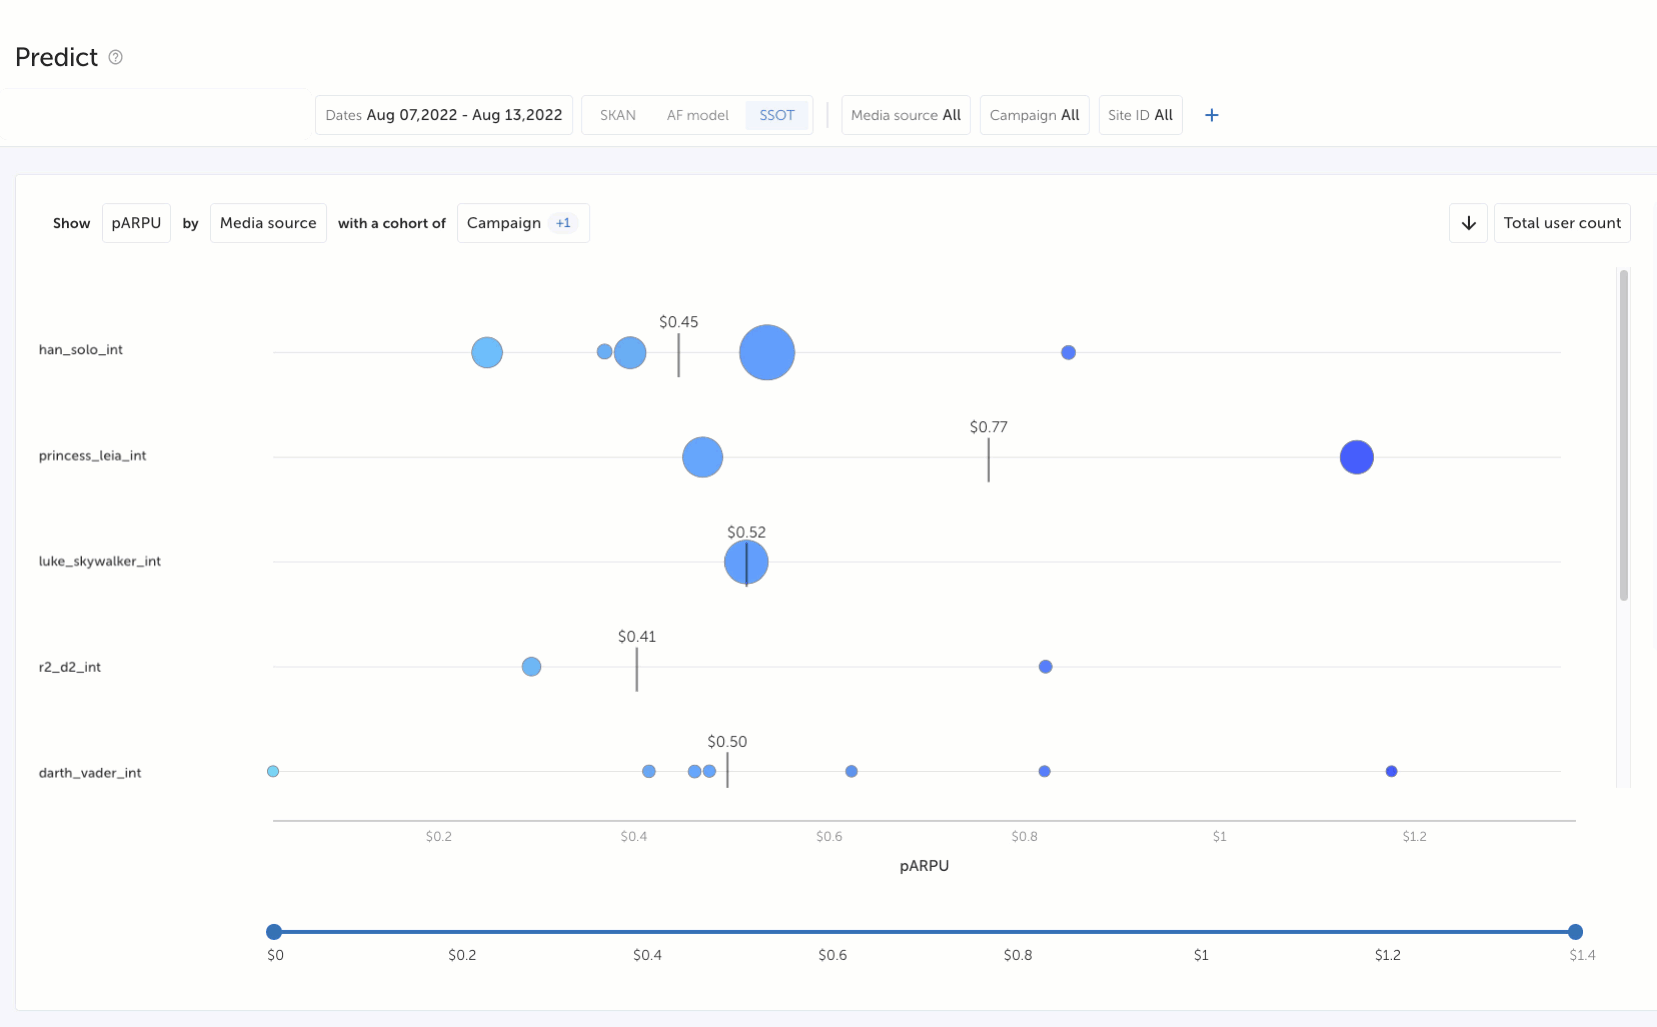The width and height of the screenshot is (1657, 1027).
Task: Open the Total user count sort dropdown
Action: (x=1562, y=223)
